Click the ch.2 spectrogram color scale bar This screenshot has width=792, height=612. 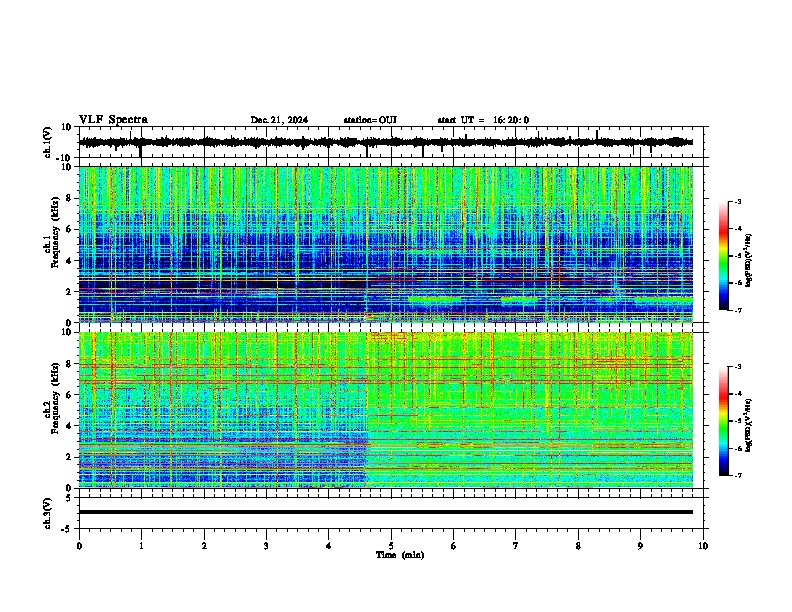tap(723, 421)
